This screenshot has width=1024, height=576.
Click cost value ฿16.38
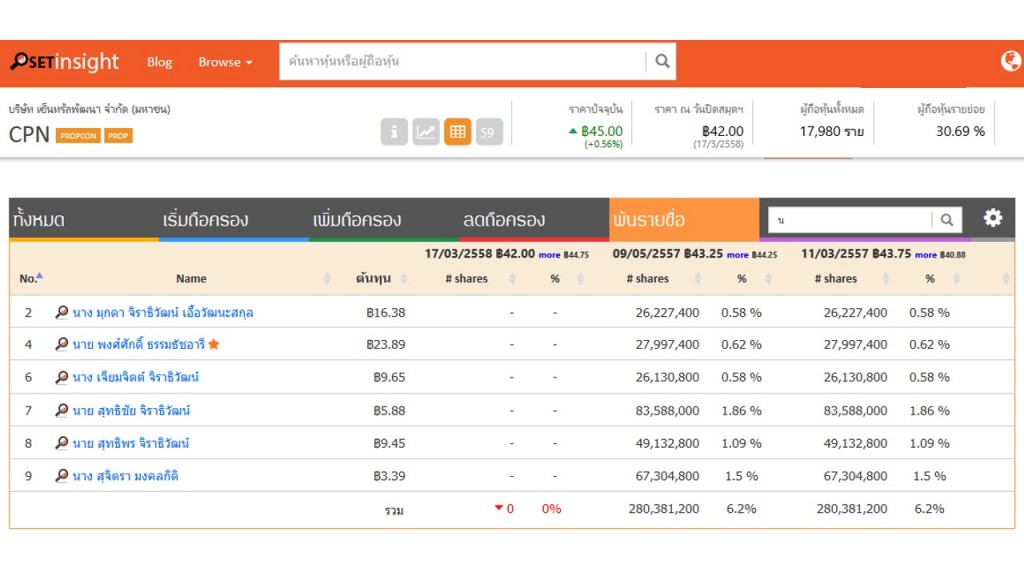385,313
